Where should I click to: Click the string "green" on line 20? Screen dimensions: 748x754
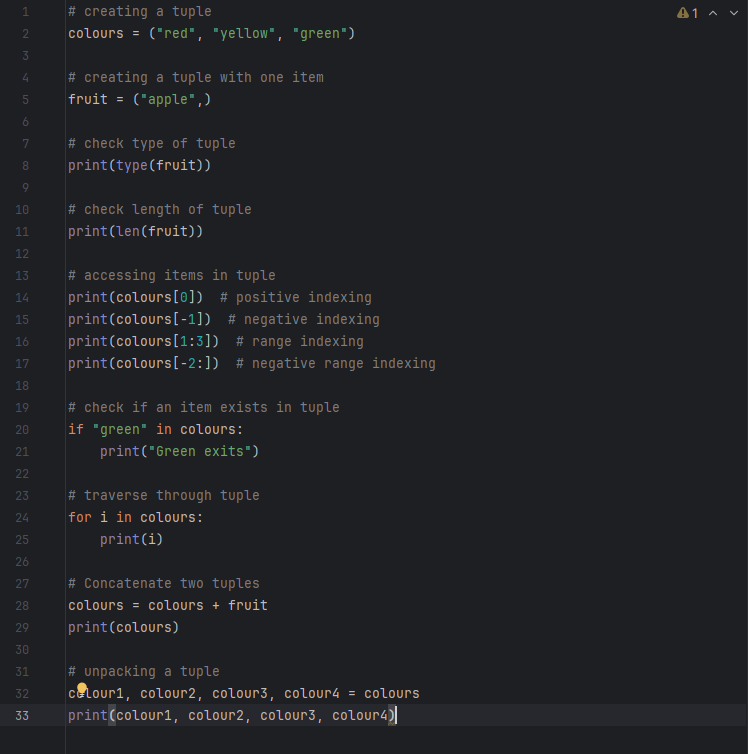click(x=120, y=429)
